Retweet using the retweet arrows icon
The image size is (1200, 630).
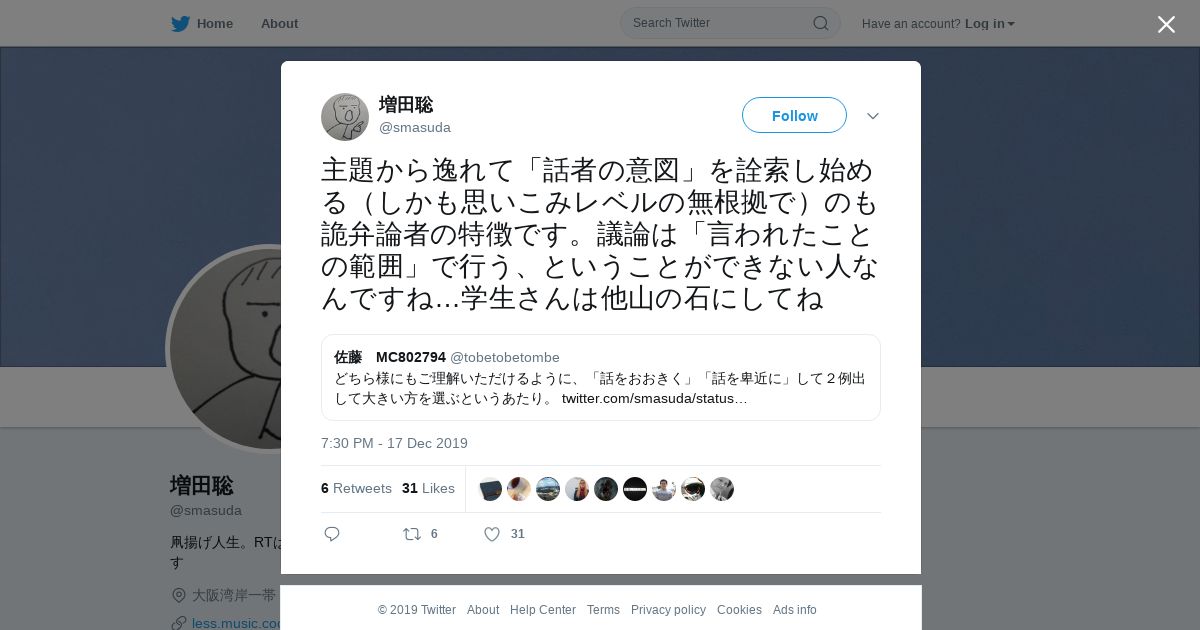(411, 534)
